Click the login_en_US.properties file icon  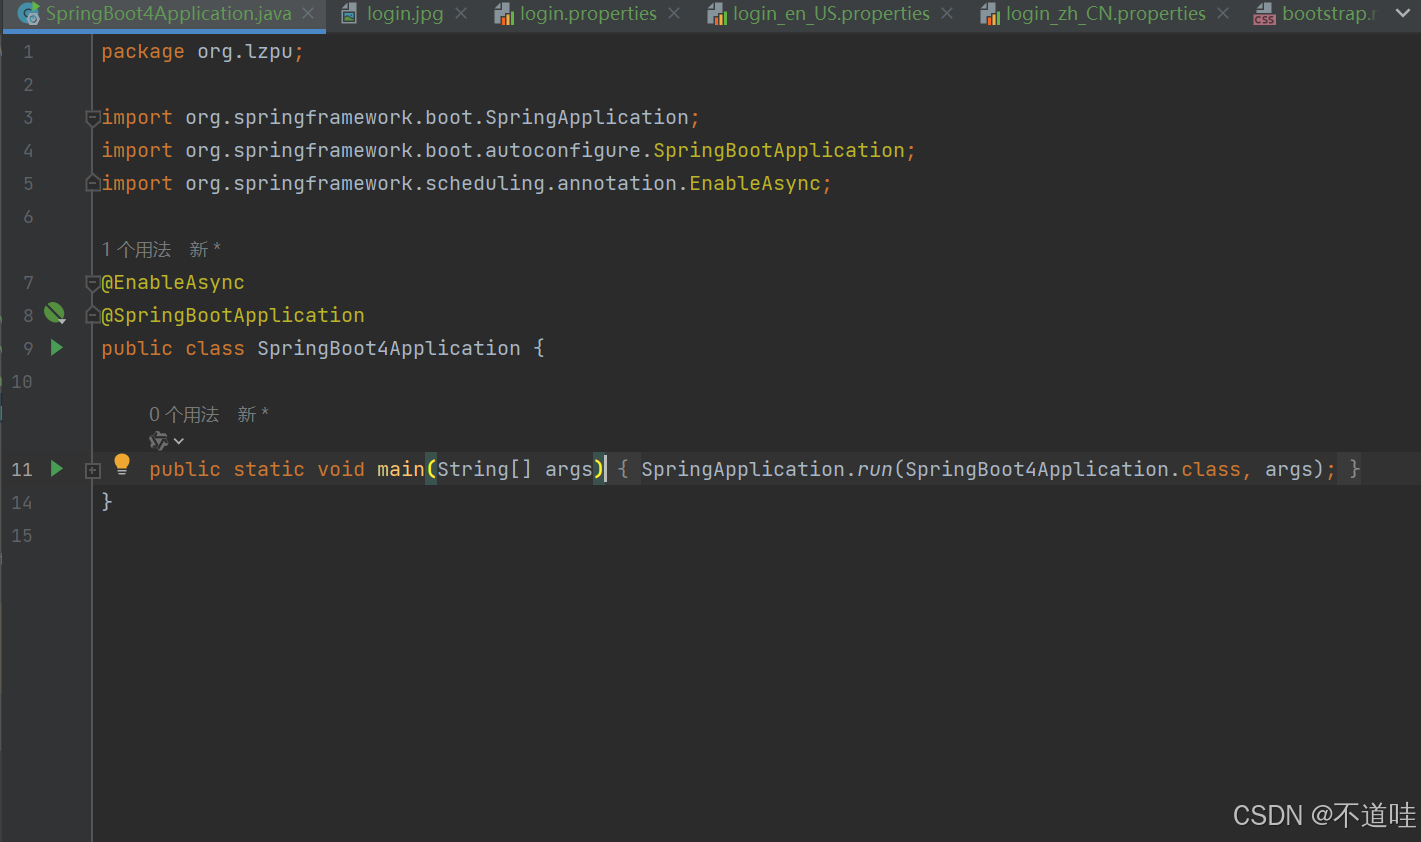(717, 14)
